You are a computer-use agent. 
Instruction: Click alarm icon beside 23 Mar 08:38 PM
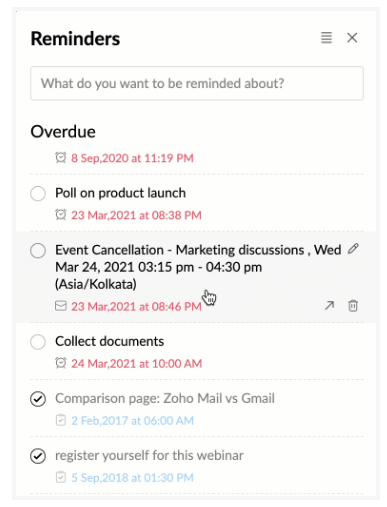[61, 215]
